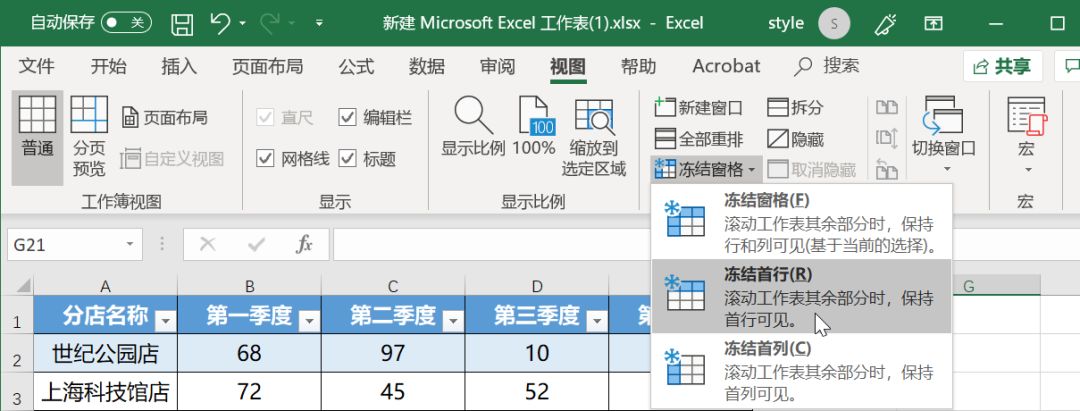The image size is (1080, 411).
Task: Select column B header
Action: click(249, 286)
